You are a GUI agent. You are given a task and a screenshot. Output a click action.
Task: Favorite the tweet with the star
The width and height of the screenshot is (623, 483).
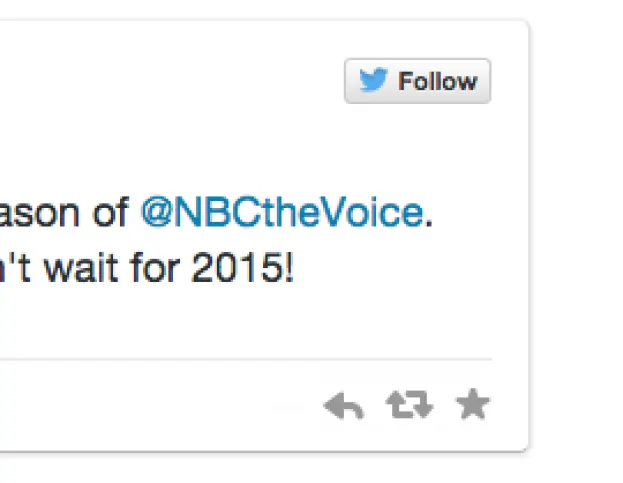472,405
